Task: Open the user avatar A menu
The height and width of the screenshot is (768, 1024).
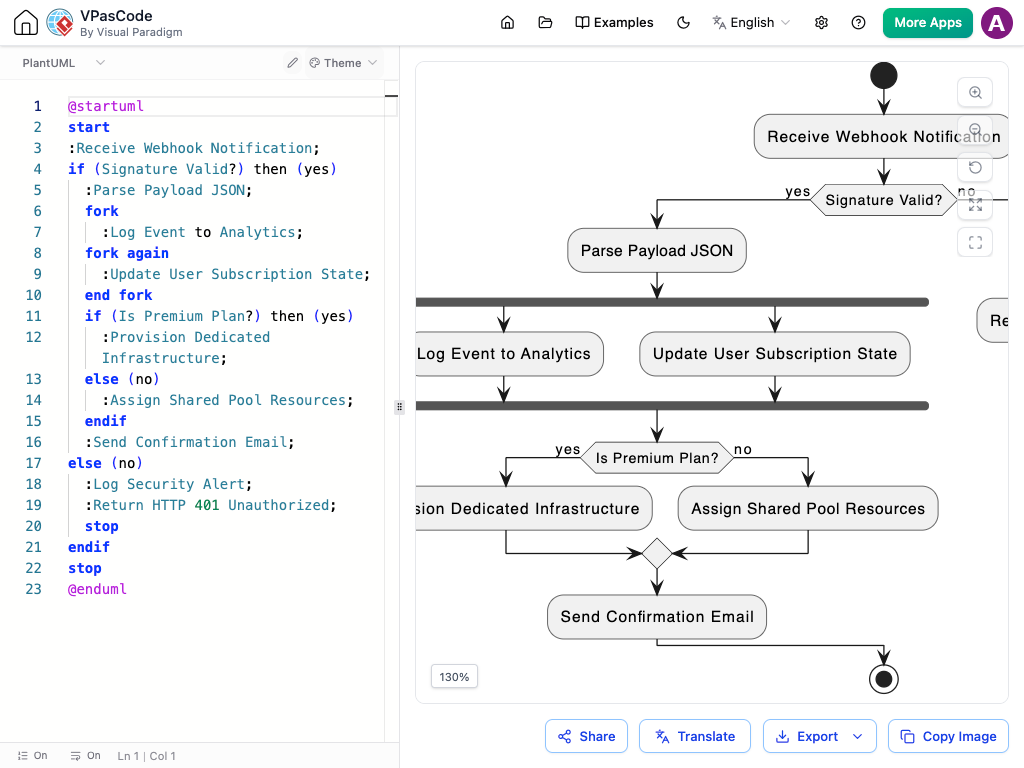Action: (x=997, y=23)
